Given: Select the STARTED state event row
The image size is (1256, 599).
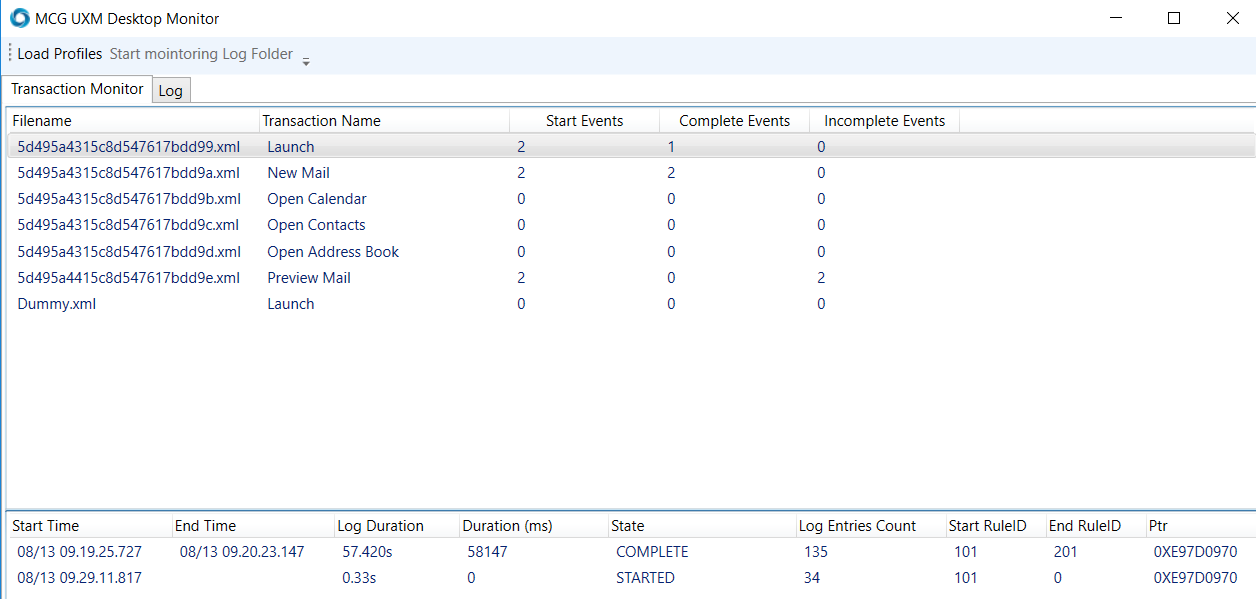Looking at the screenshot, I should point(645,578).
